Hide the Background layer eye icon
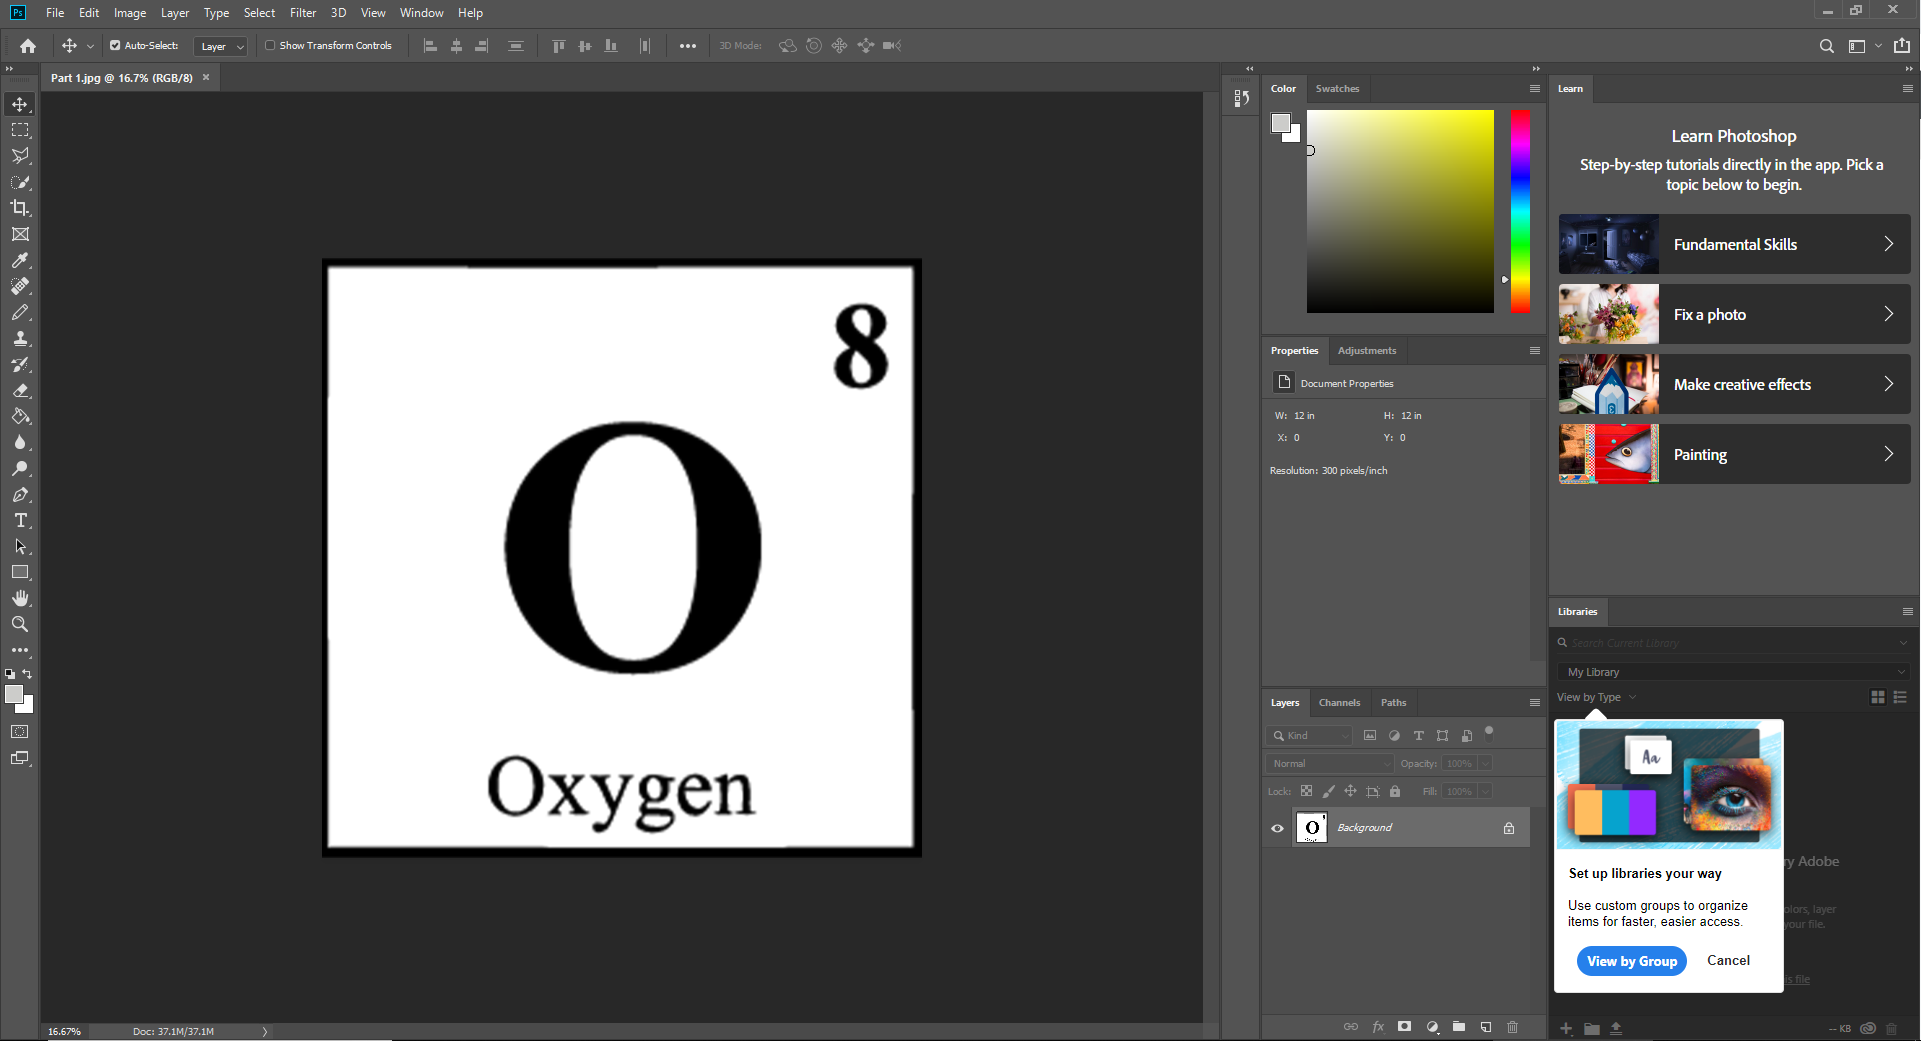 coord(1277,828)
